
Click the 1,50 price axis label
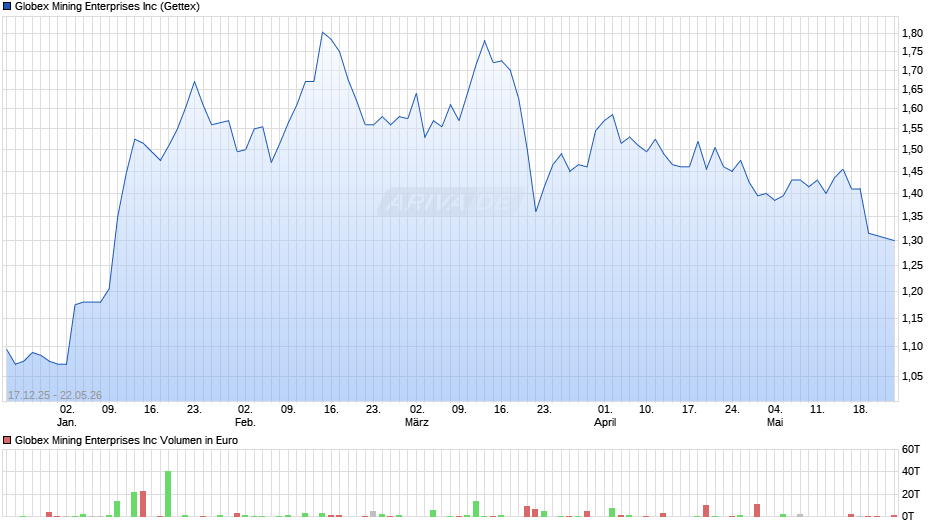coord(912,149)
